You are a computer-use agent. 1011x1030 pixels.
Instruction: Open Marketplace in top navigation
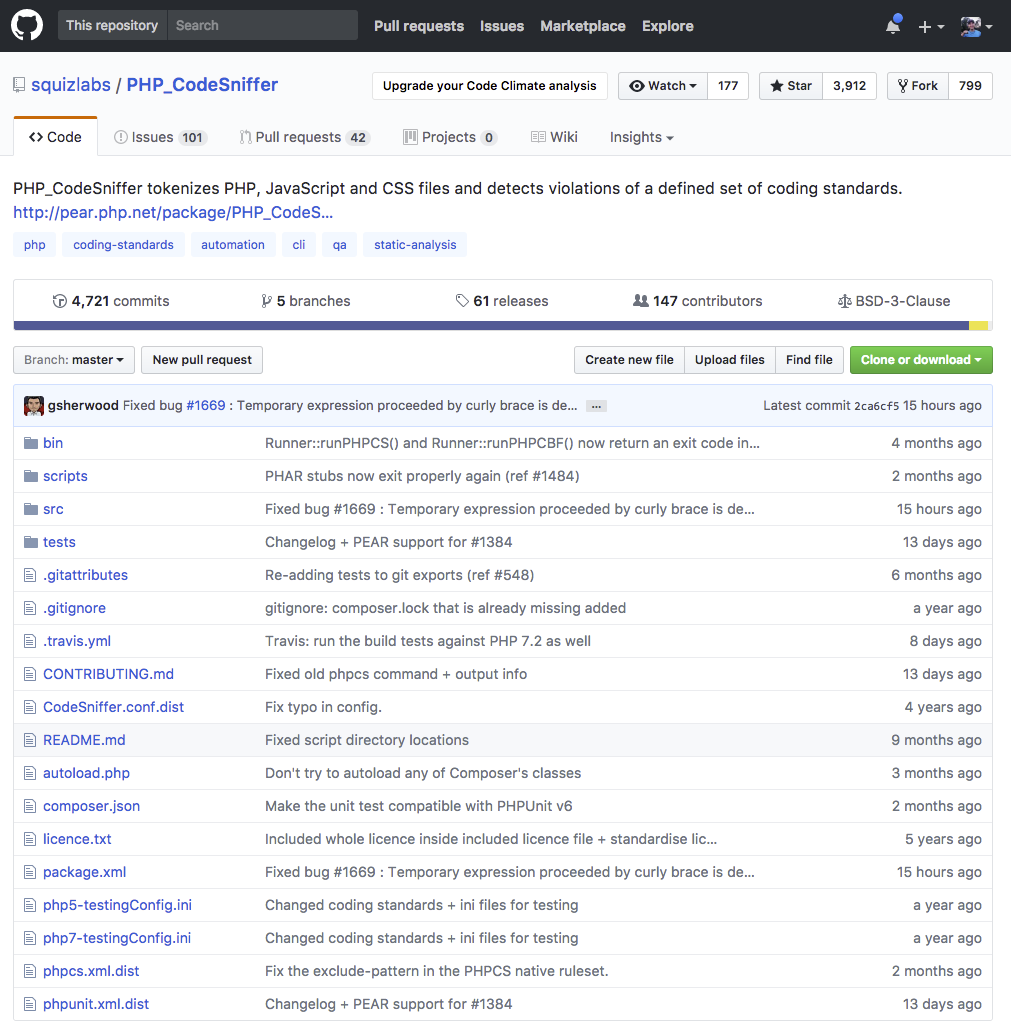coord(583,26)
